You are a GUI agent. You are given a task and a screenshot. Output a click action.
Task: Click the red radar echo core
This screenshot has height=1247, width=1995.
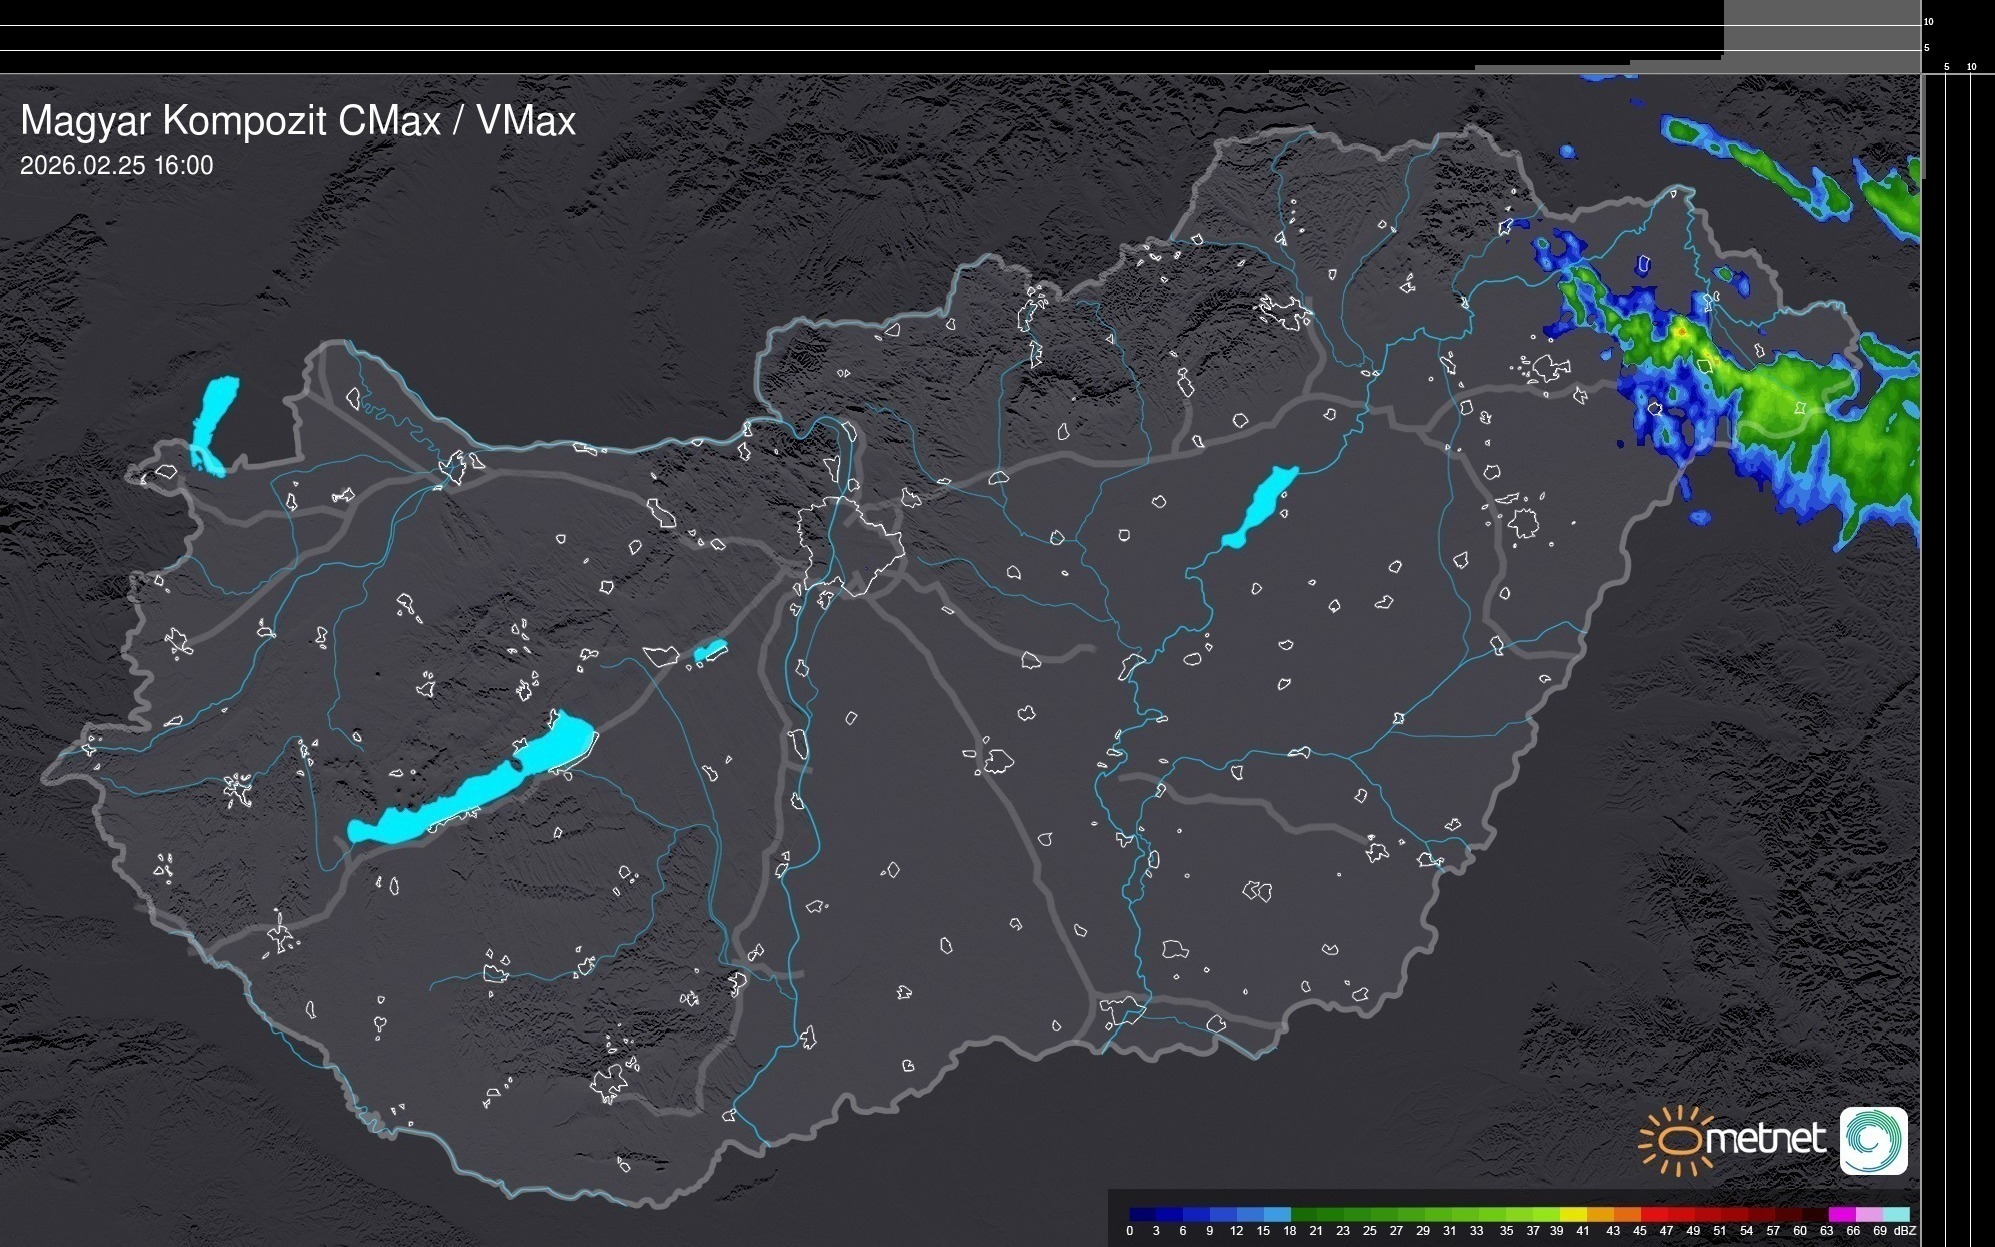[x=1681, y=331]
